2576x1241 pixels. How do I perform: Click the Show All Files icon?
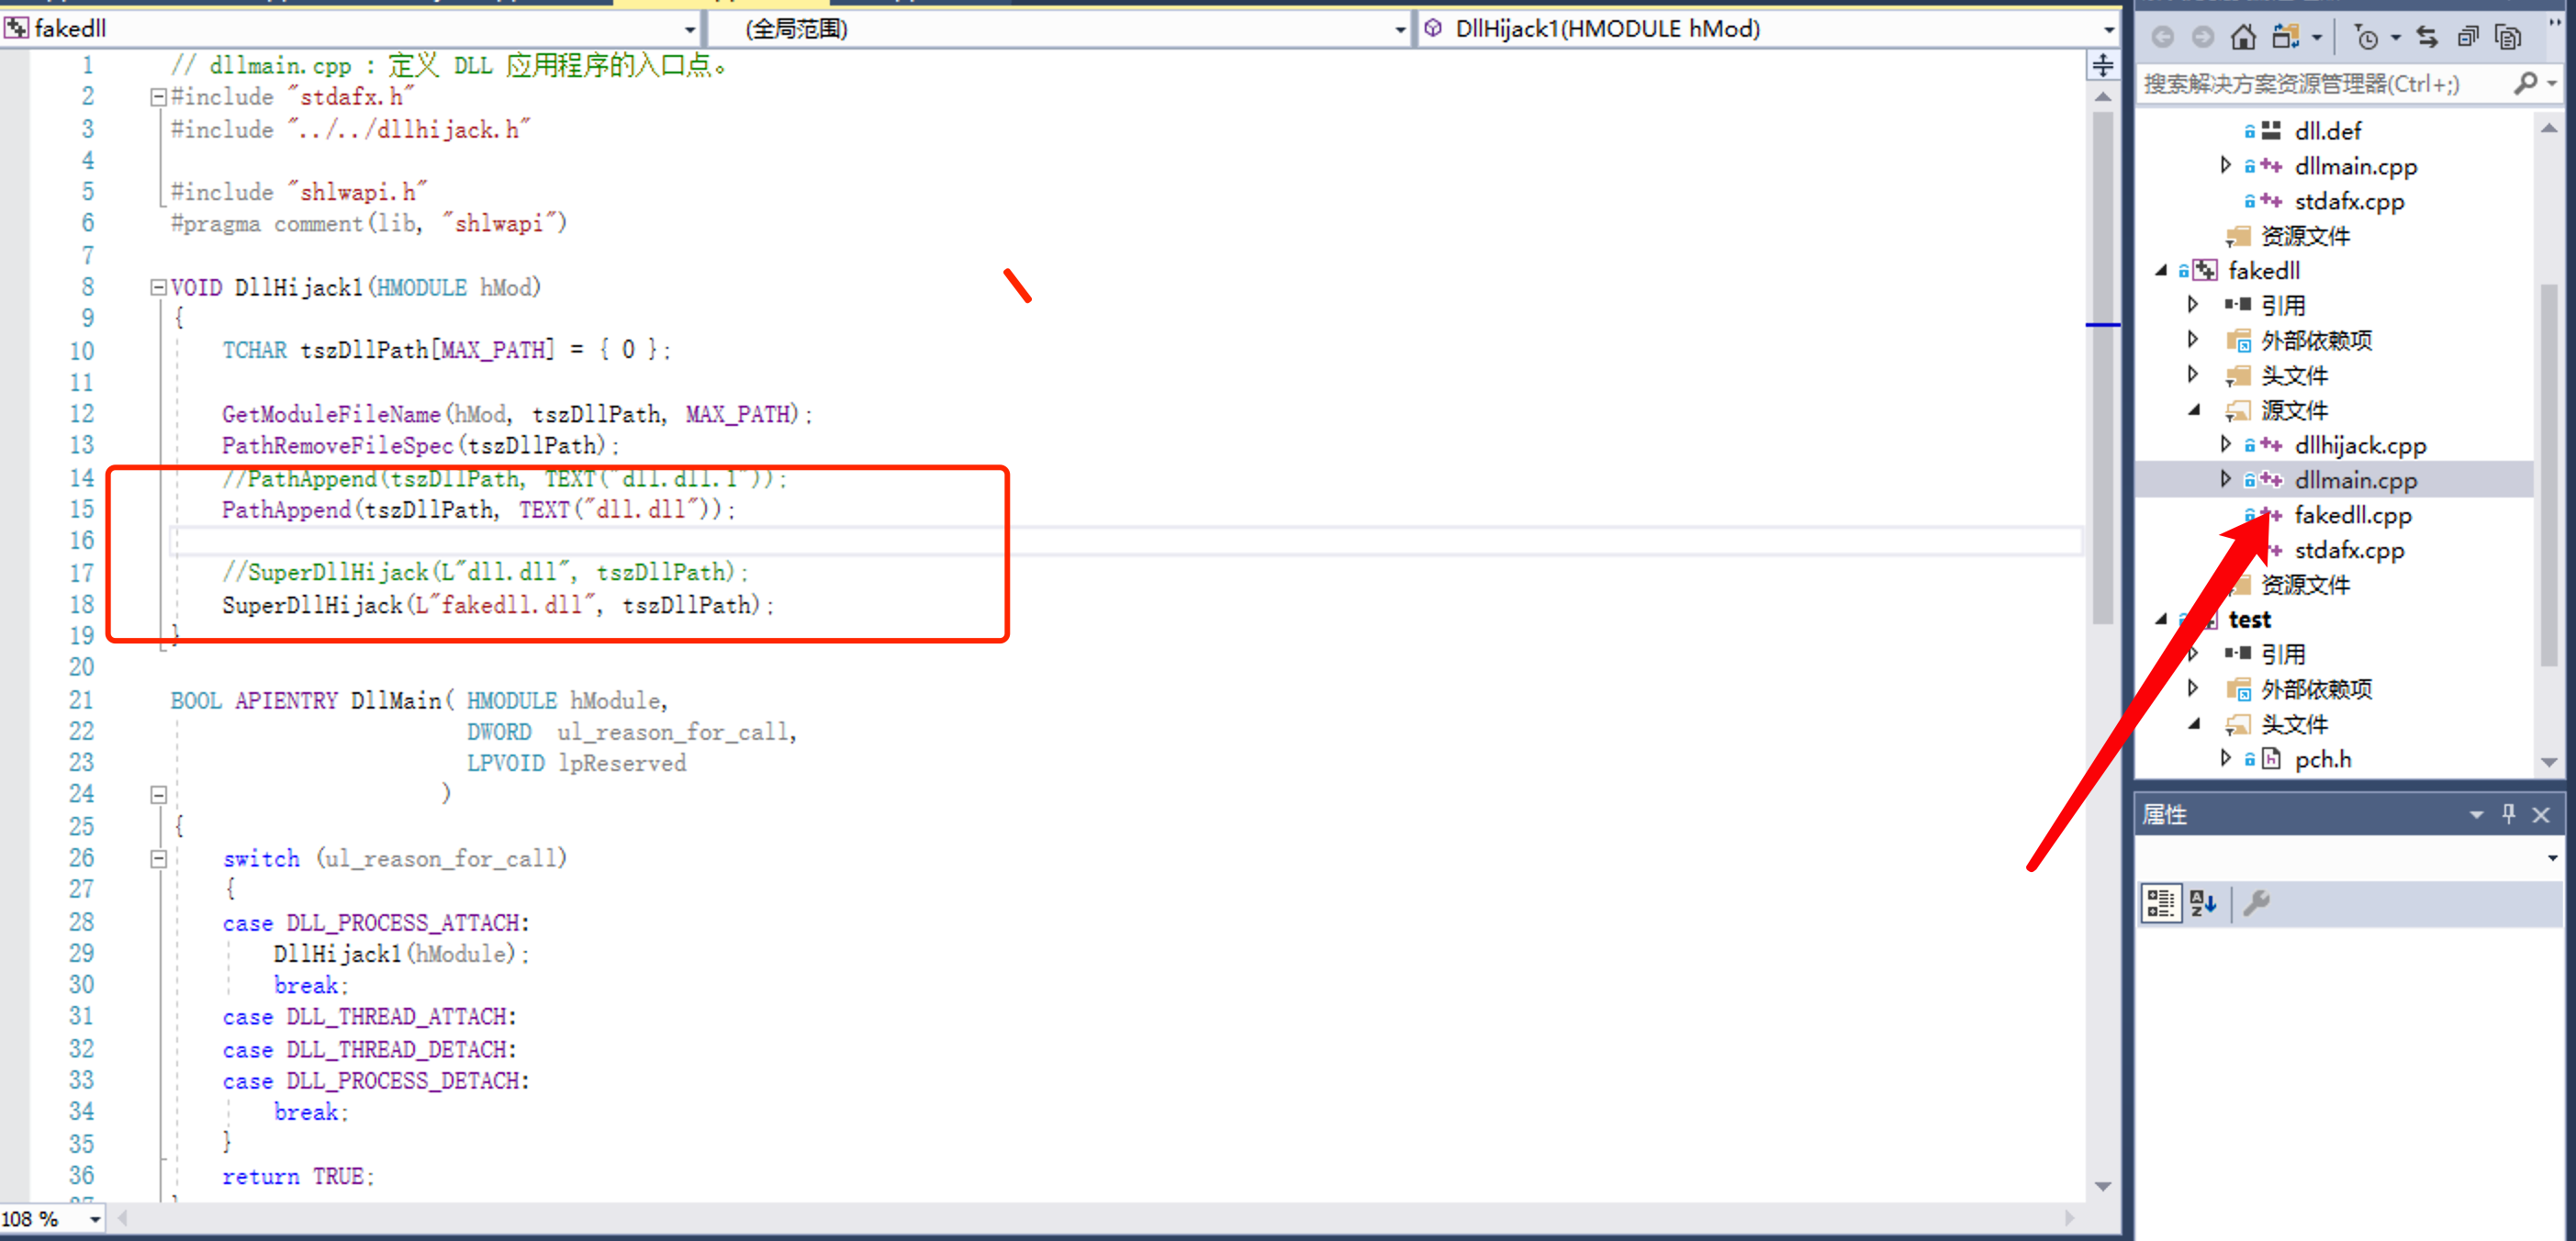click(2507, 38)
